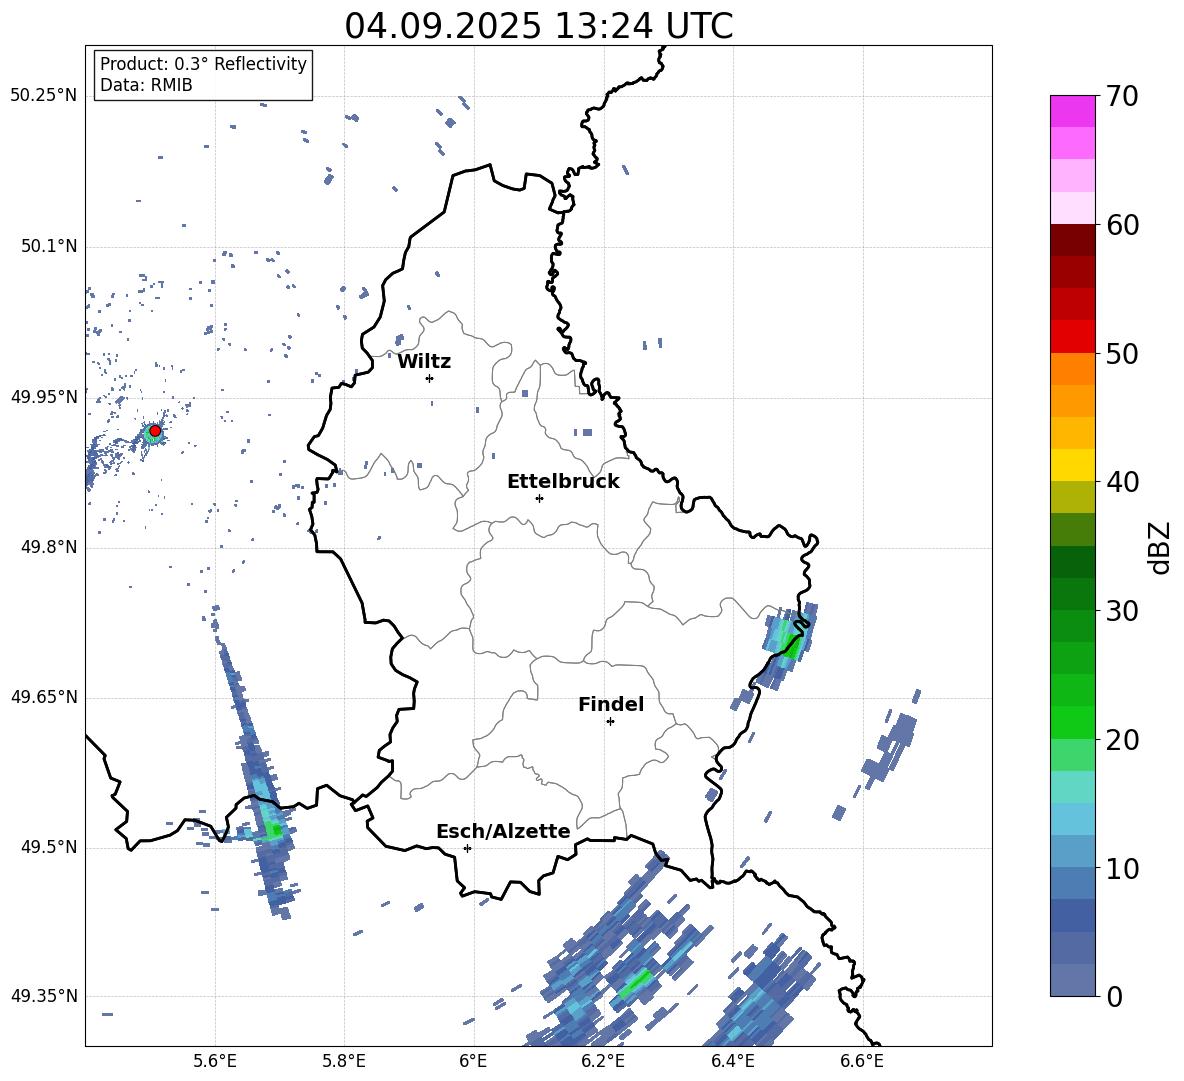This screenshot has width=1184, height=1081.
Task: Click the light blue colorbar swatch near 13 dBZ
Action: 1072,819
